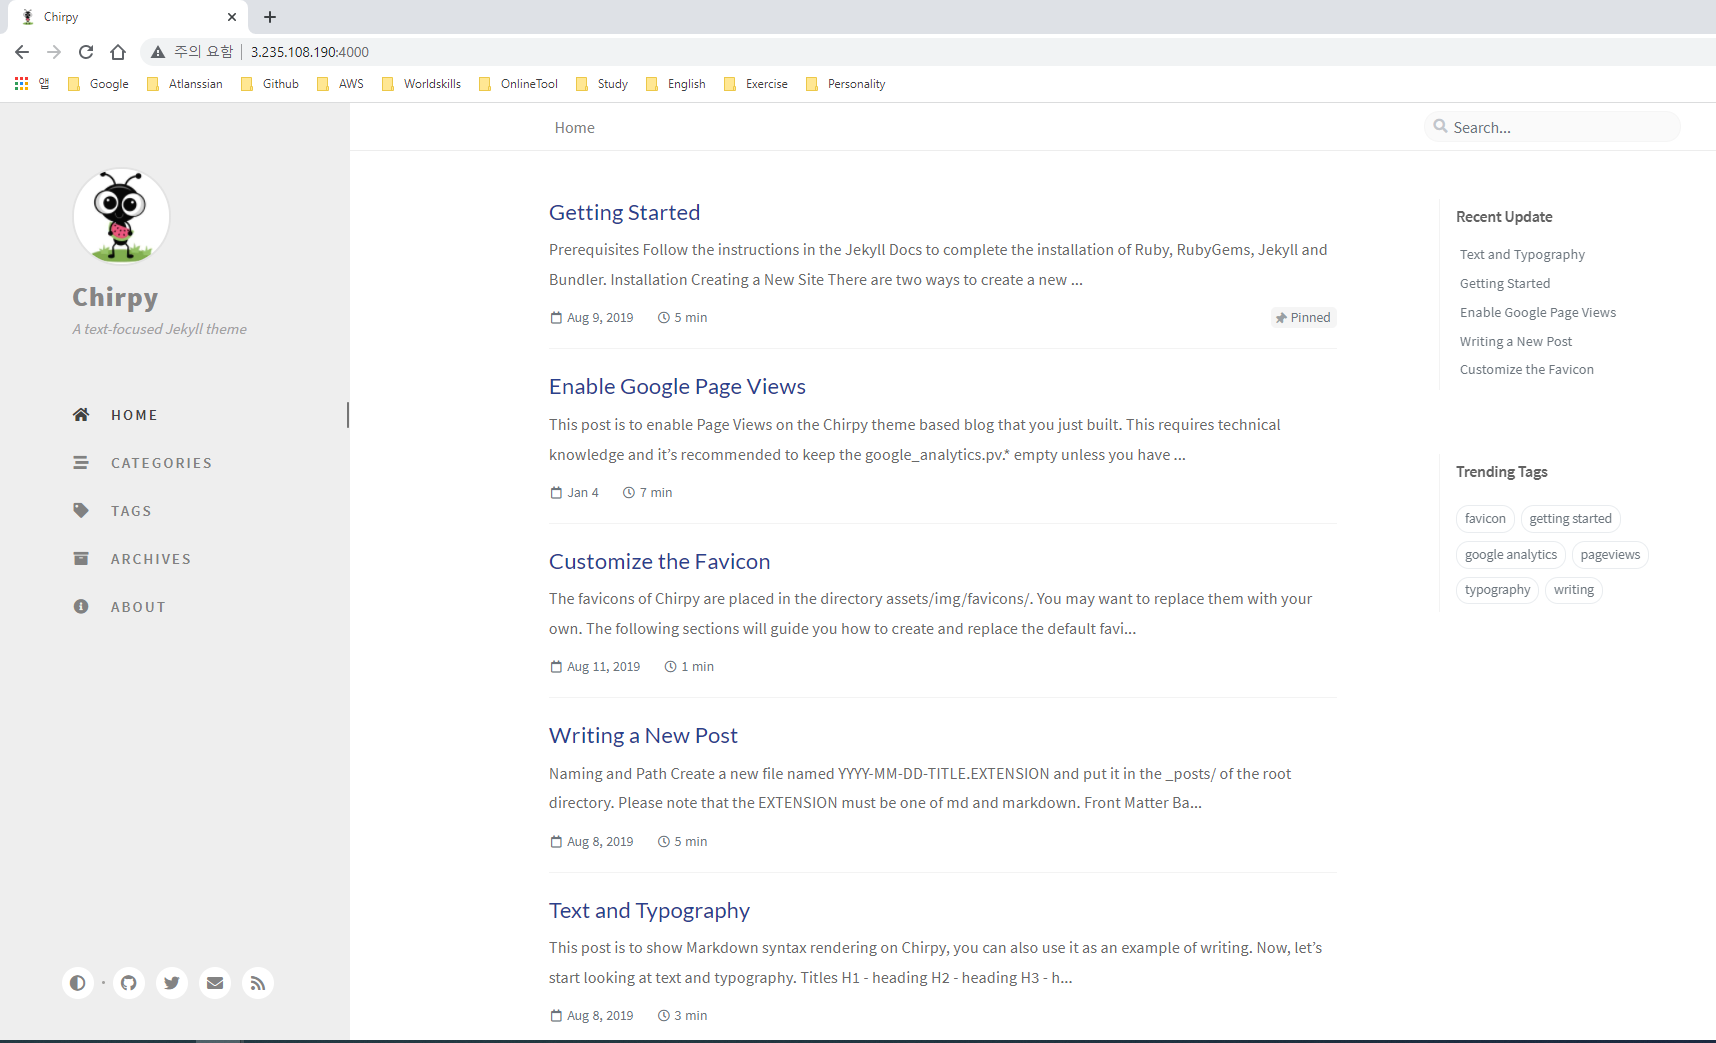The height and width of the screenshot is (1043, 1716).
Task: Open the Categories sidebar menu item
Action: [x=161, y=463]
